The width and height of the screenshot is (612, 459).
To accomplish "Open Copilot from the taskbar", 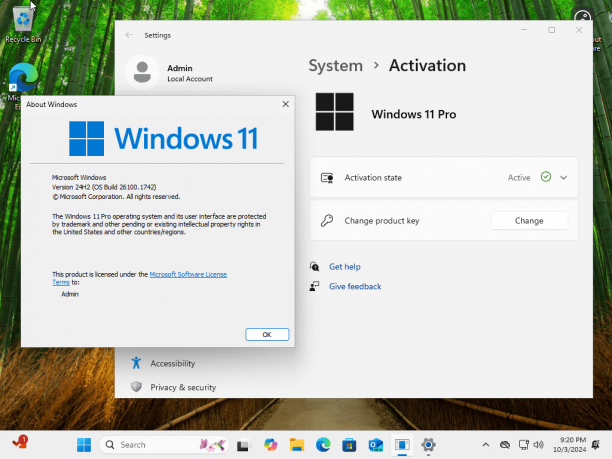I will pyautogui.click(x=270, y=445).
